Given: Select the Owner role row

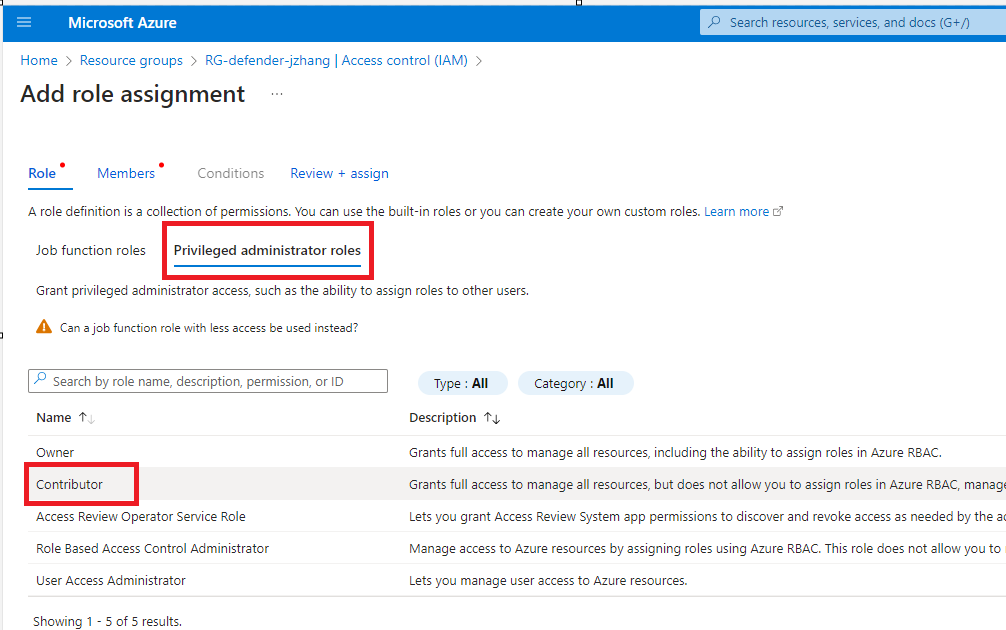Looking at the screenshot, I should (x=55, y=452).
